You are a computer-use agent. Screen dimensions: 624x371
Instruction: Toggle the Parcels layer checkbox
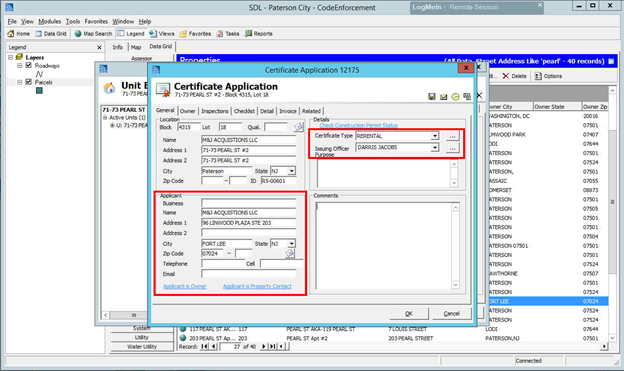(28, 82)
